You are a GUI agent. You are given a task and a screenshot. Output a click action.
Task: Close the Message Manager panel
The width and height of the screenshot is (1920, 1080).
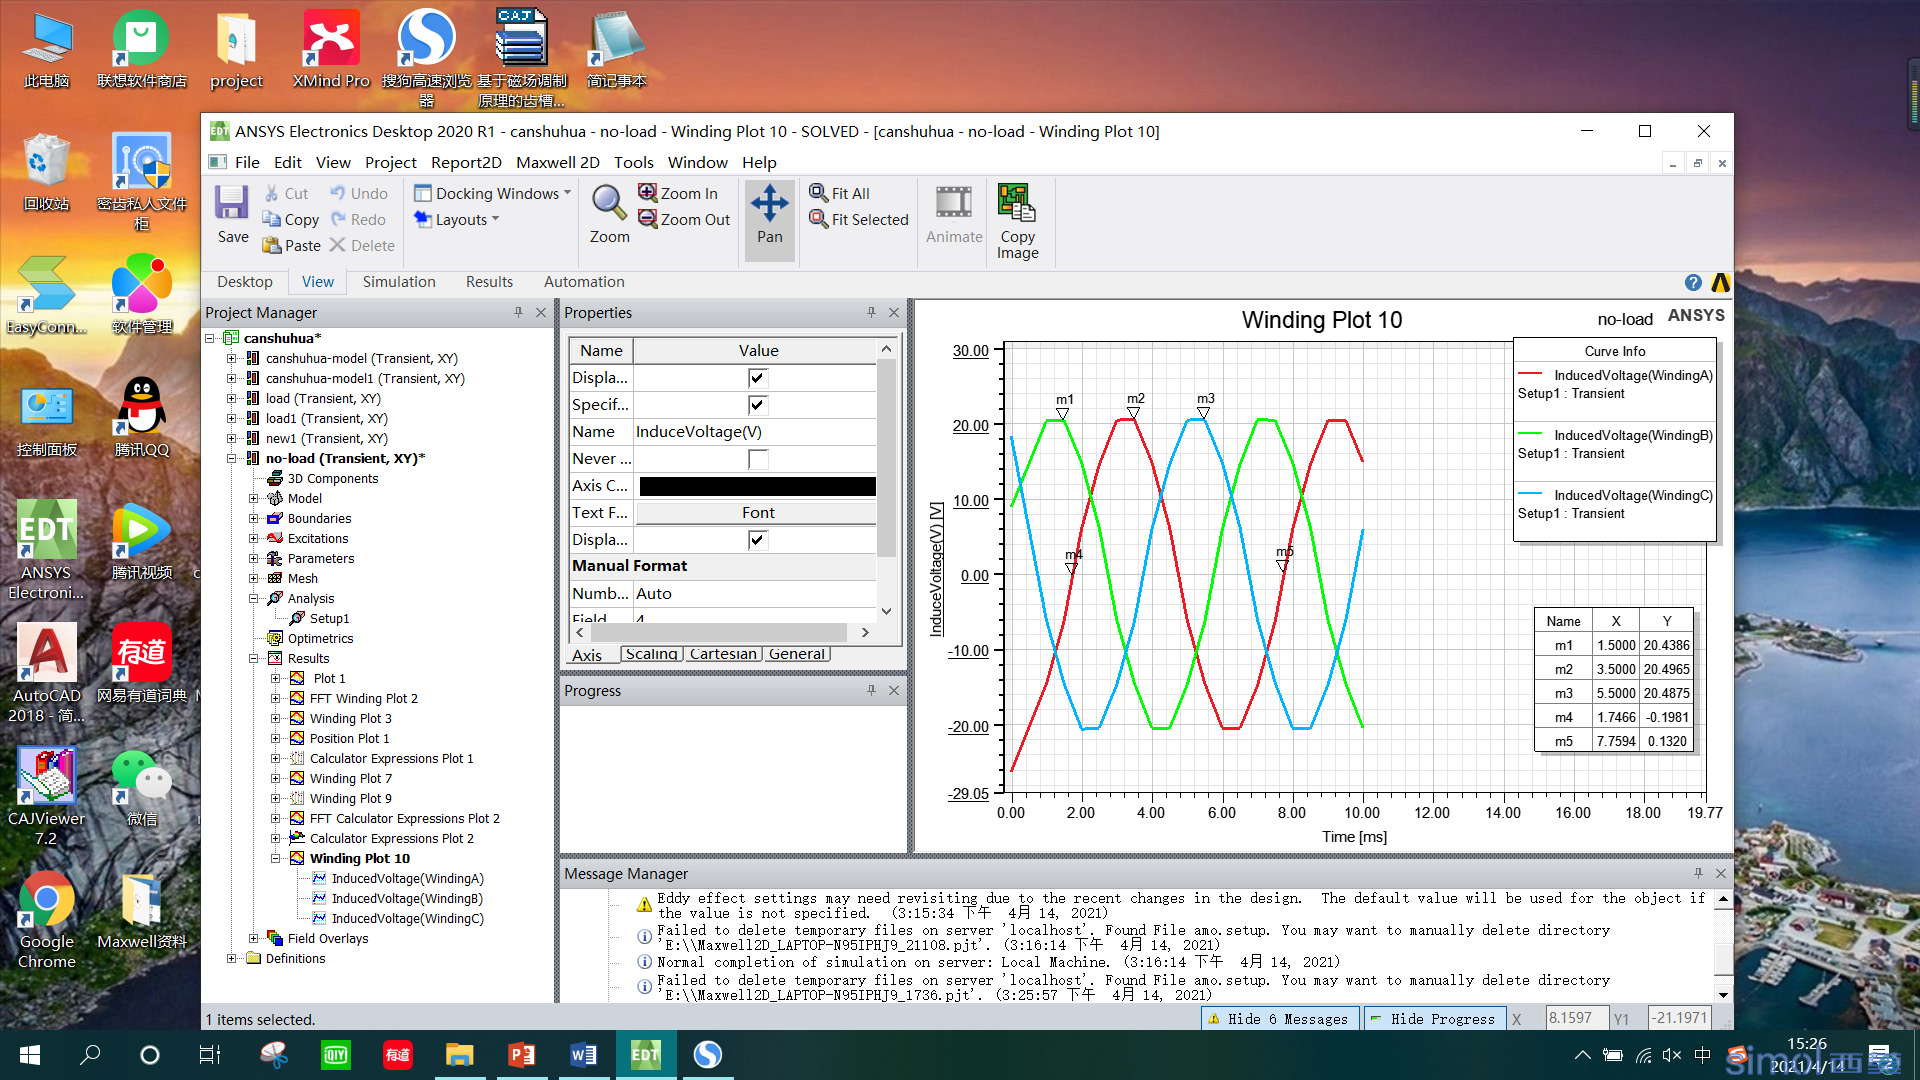(x=1721, y=873)
